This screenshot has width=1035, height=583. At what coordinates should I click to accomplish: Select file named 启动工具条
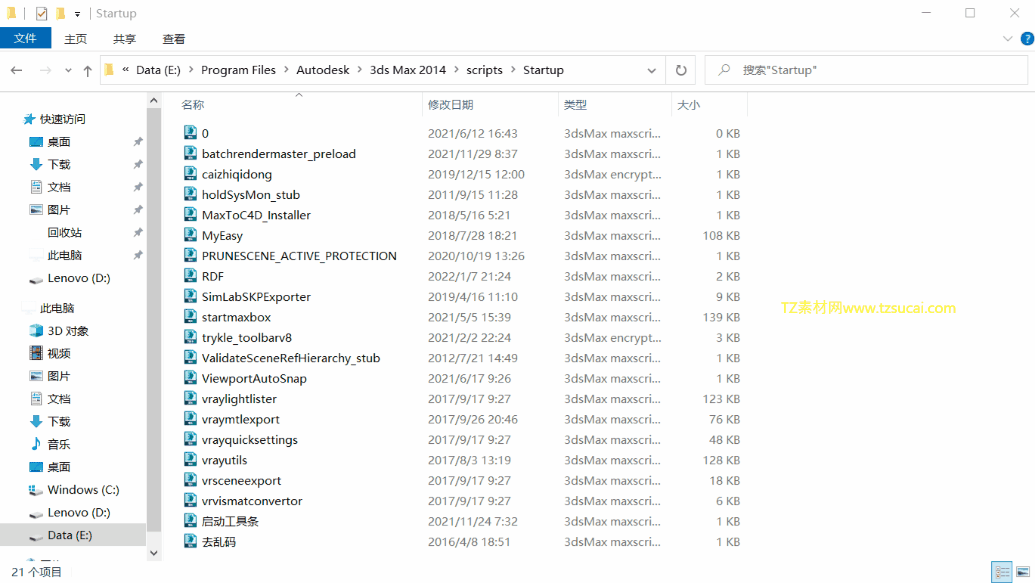point(230,522)
